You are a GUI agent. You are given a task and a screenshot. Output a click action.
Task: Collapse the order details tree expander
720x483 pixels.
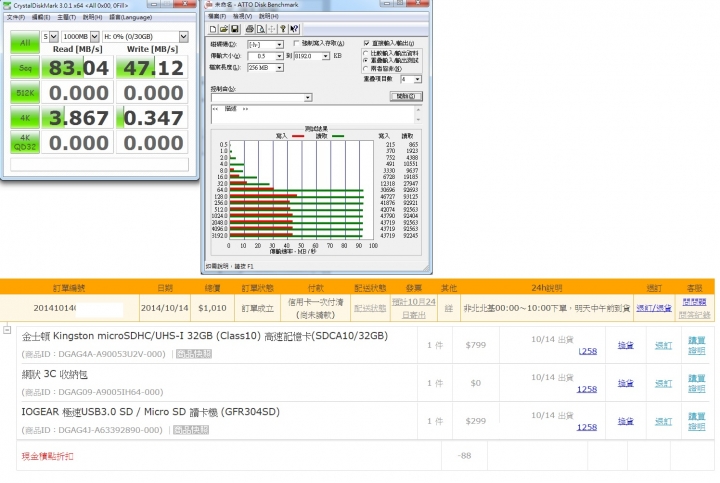tap(8, 328)
